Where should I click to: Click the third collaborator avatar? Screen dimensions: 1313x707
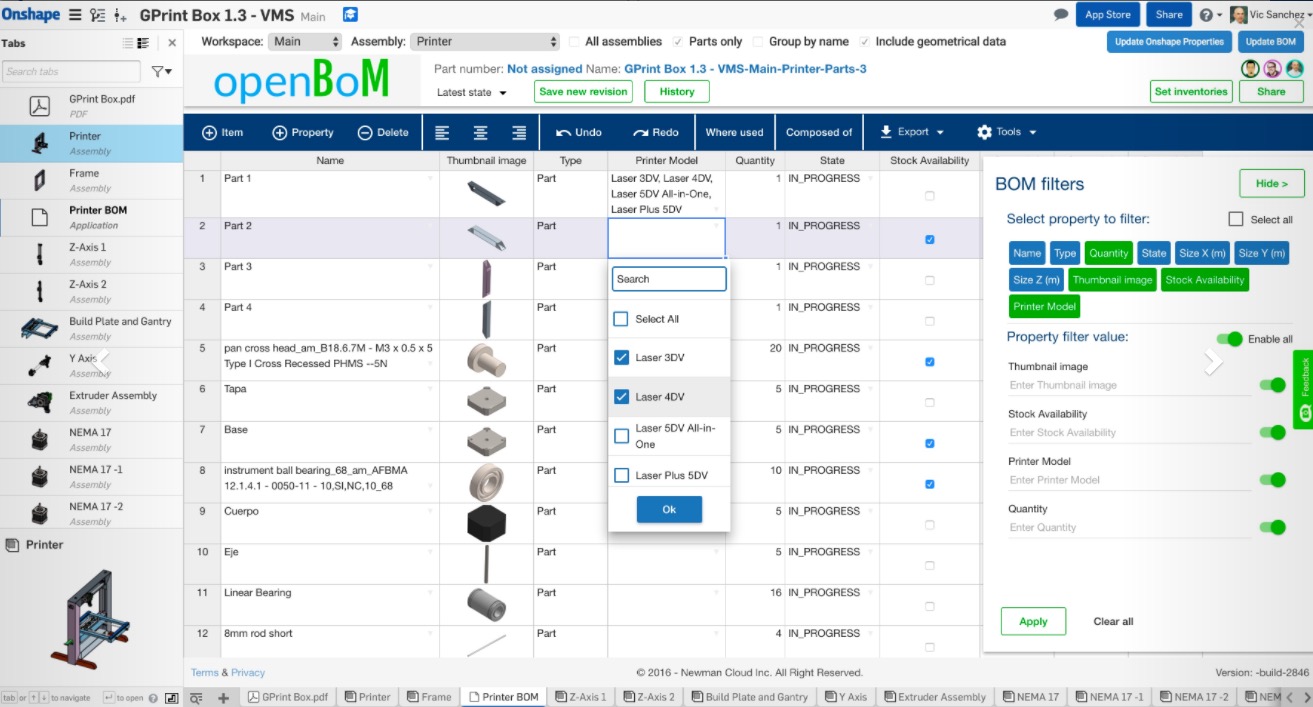click(1294, 68)
